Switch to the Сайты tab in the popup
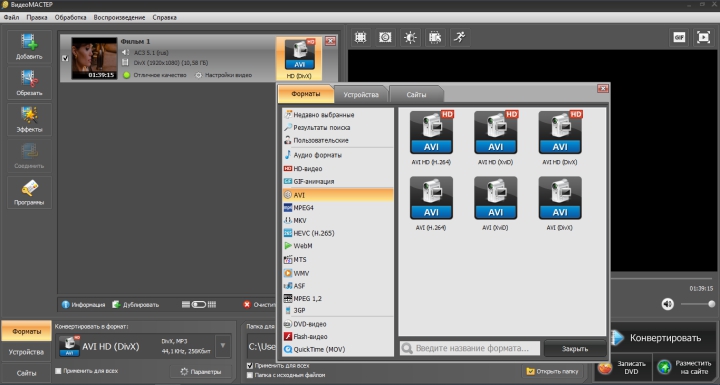Image resolution: width=720 pixels, height=385 pixels. click(x=416, y=95)
